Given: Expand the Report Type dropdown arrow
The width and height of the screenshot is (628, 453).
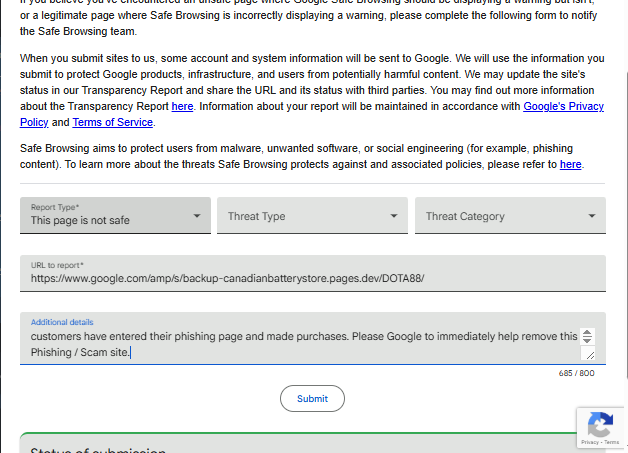Looking at the screenshot, I should (x=196, y=215).
